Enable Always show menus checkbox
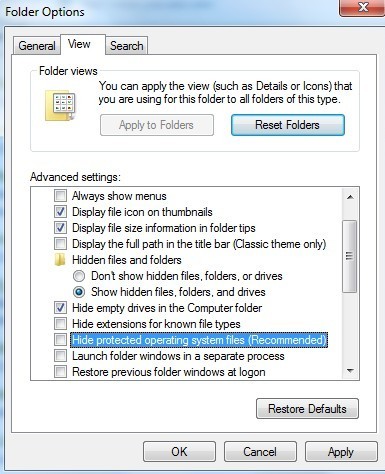This screenshot has width=385, height=474. (60, 195)
